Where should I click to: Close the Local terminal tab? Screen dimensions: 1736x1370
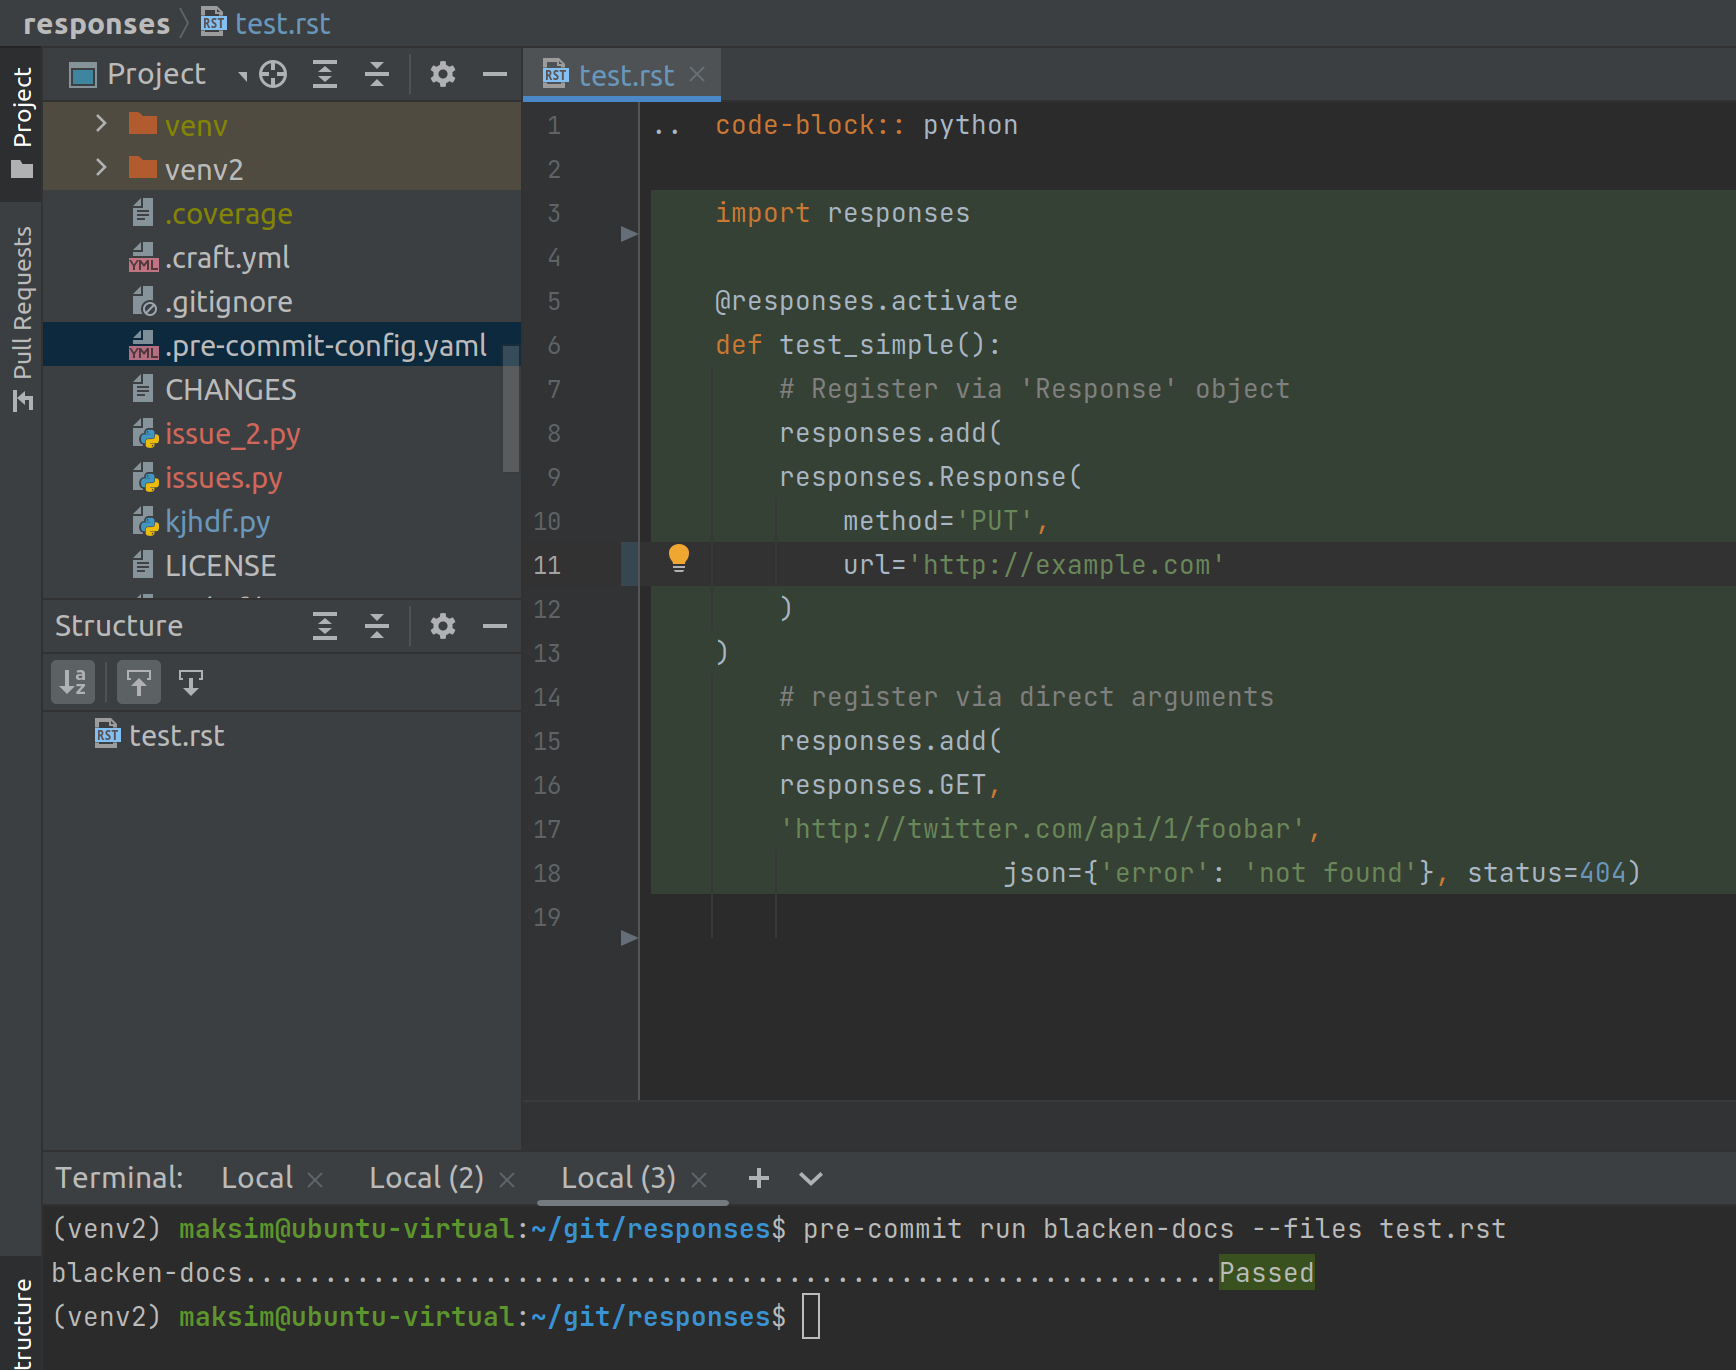[x=315, y=1180]
